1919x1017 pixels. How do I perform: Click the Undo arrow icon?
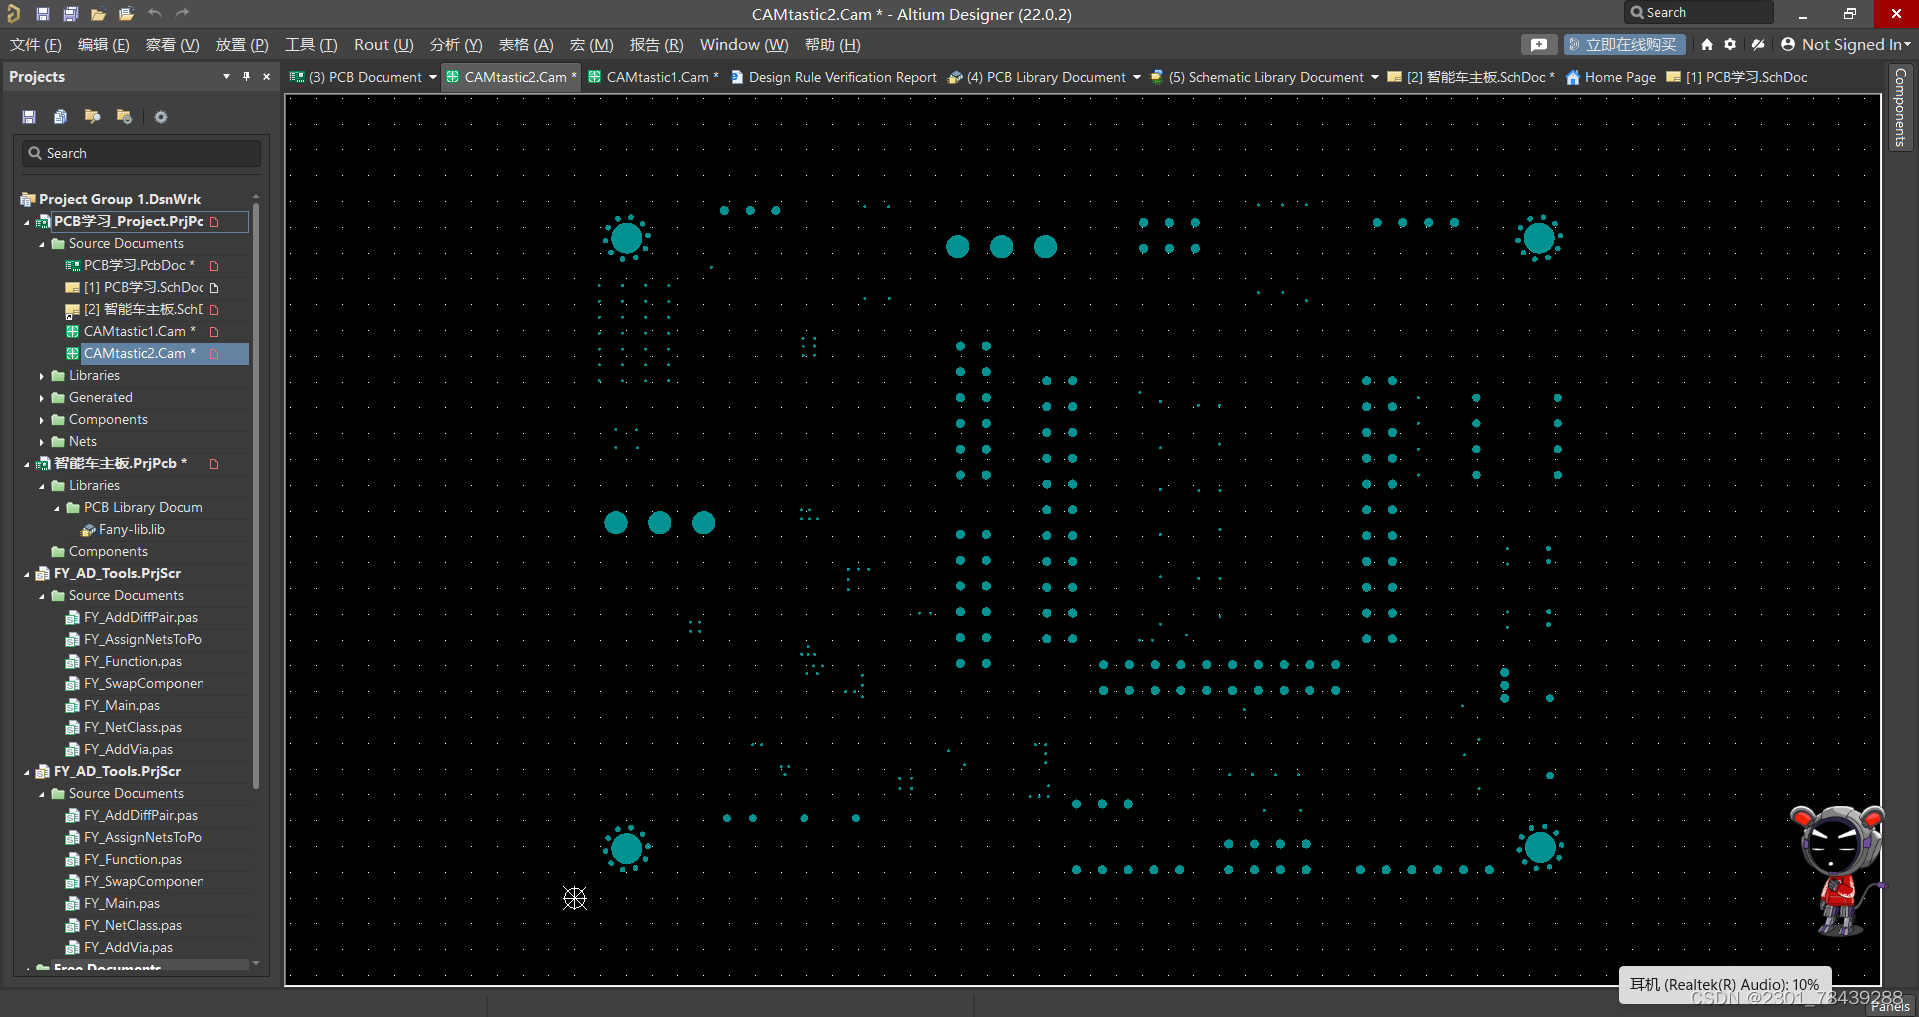155,13
